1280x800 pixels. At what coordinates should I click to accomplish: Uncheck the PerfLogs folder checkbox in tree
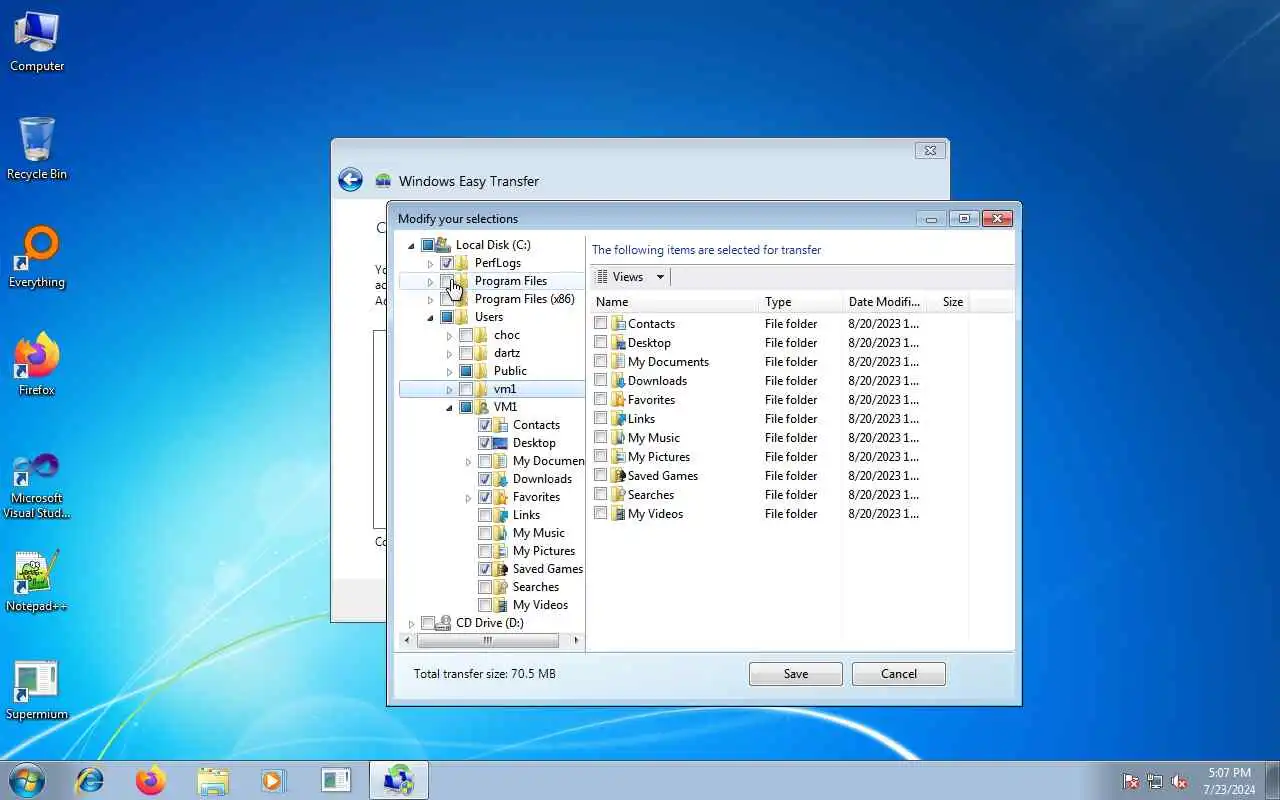coord(447,263)
